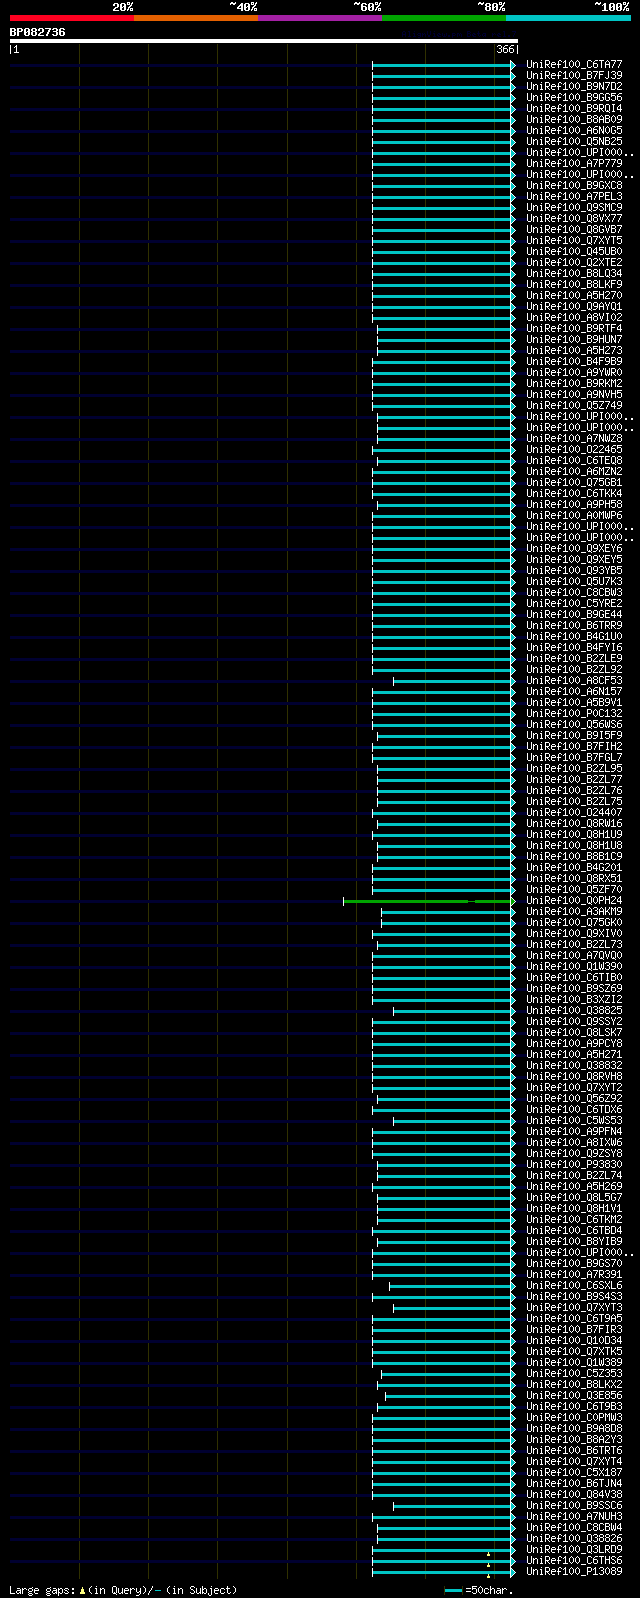Select hit UniRef100_Q3E856
Image resolution: width=640 pixels, height=1598 pixels.
coord(574,1396)
